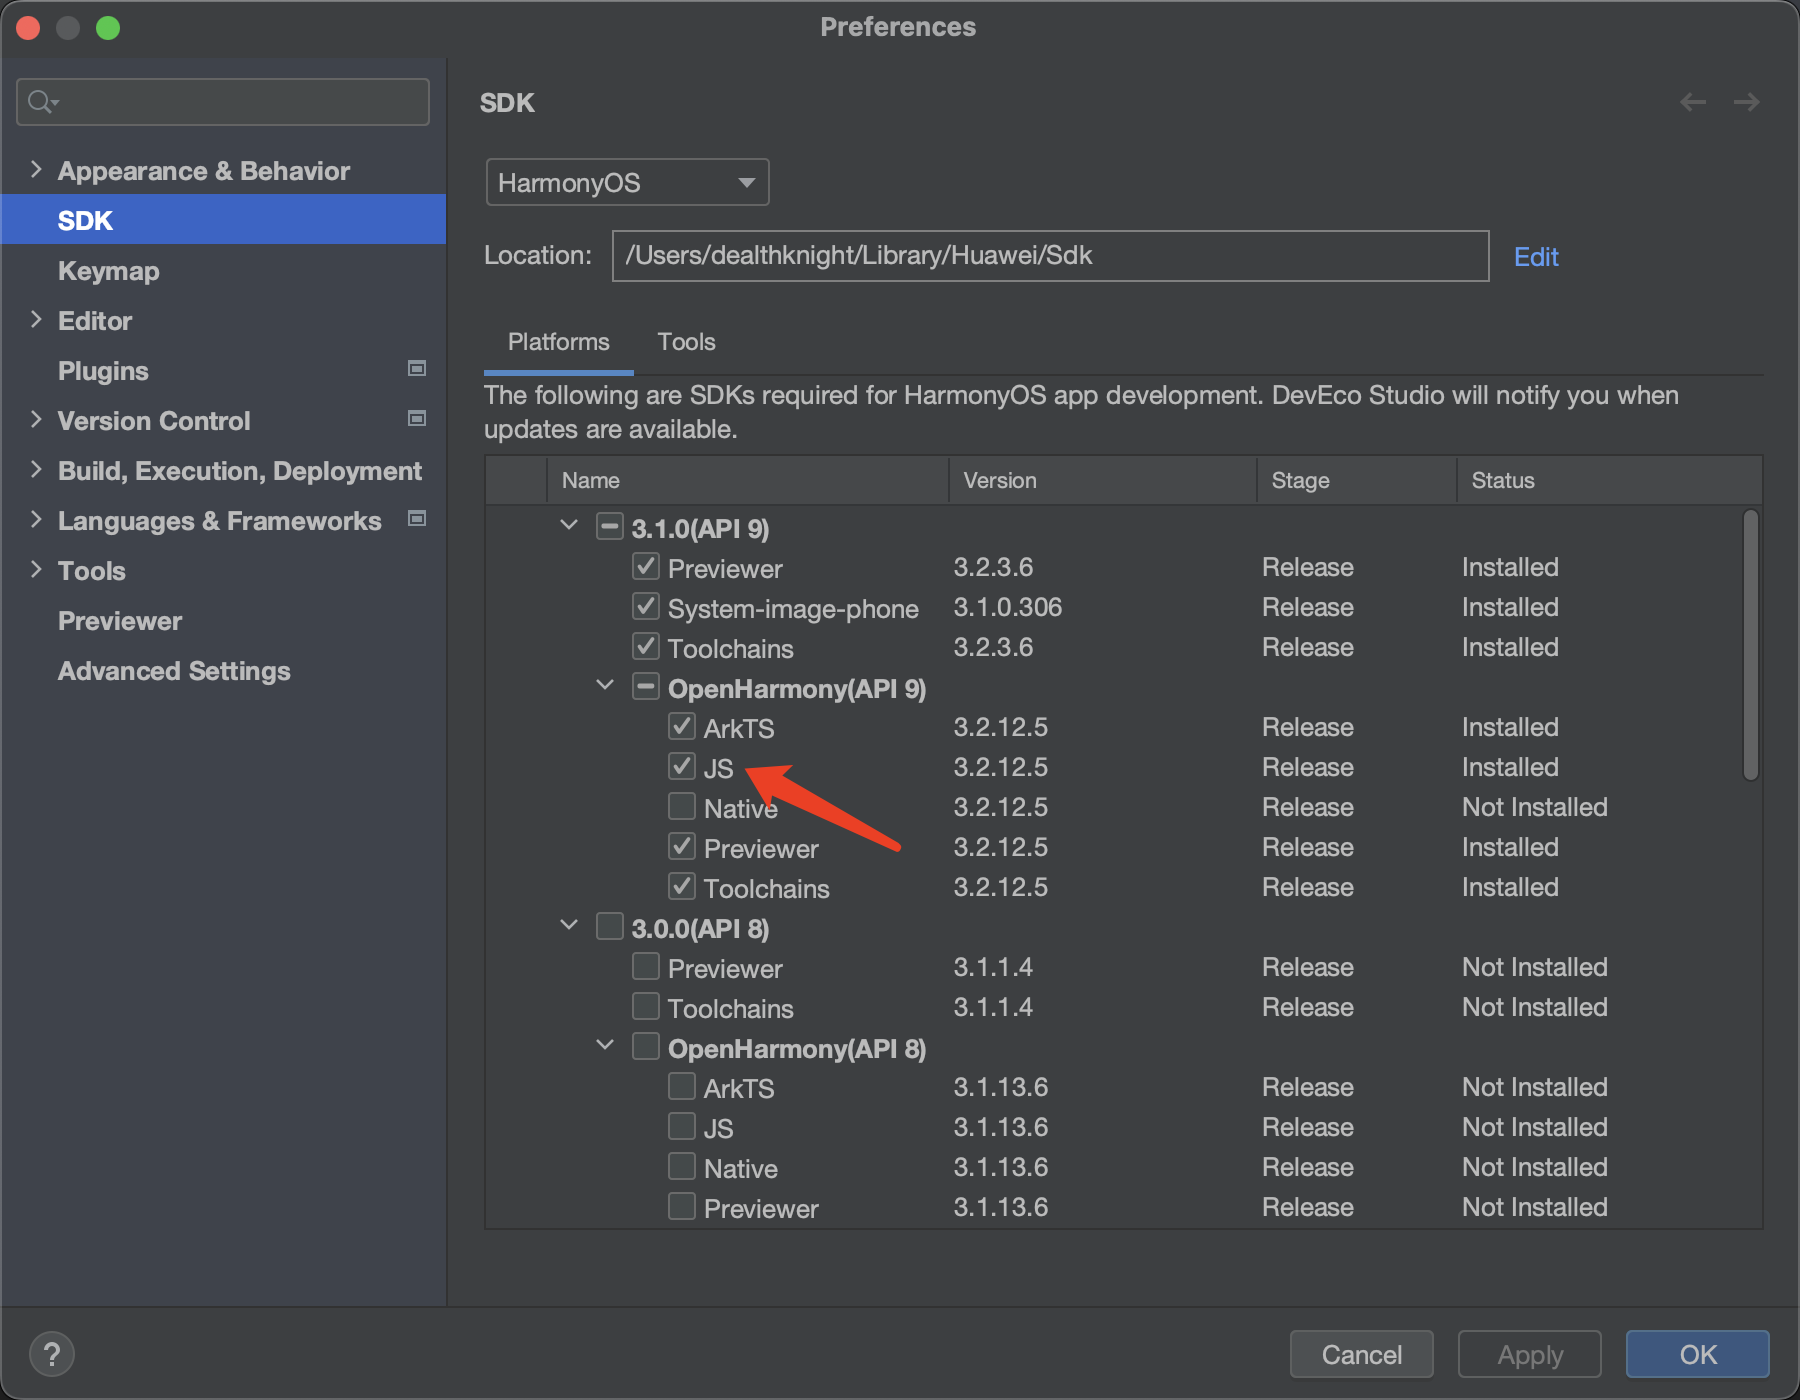Expand Appearance & Behavior settings

(x=36, y=169)
